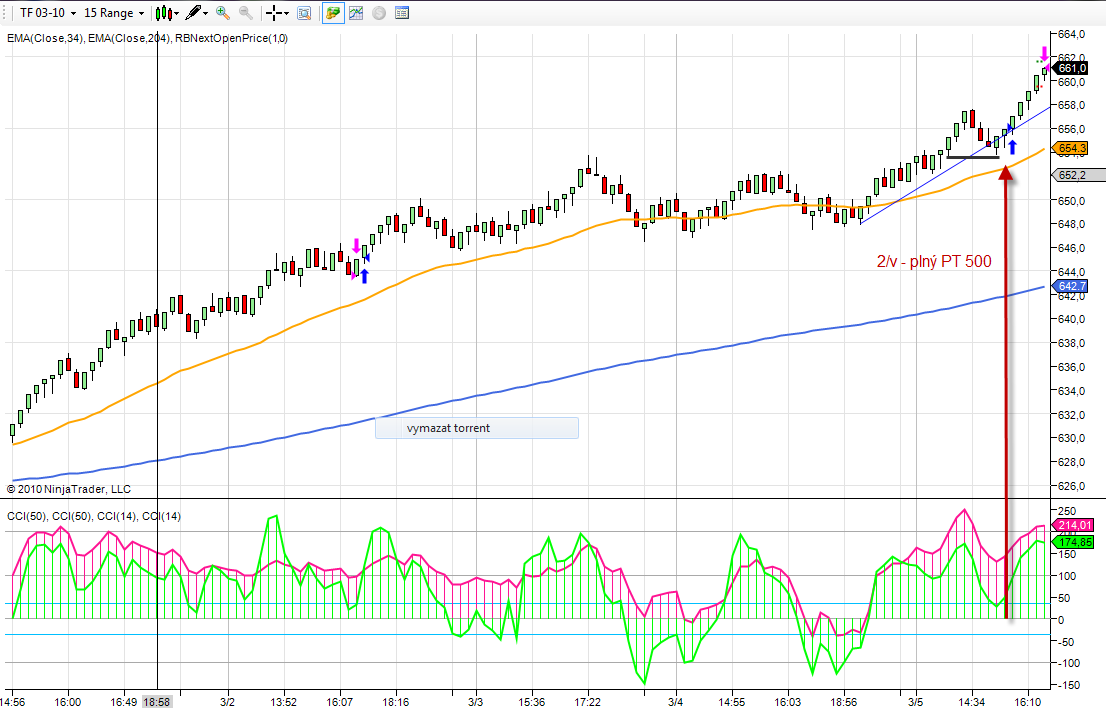The width and height of the screenshot is (1106, 714).
Task: Click the toolbar drag grip handle
Action: pyautogui.click(x=6, y=13)
